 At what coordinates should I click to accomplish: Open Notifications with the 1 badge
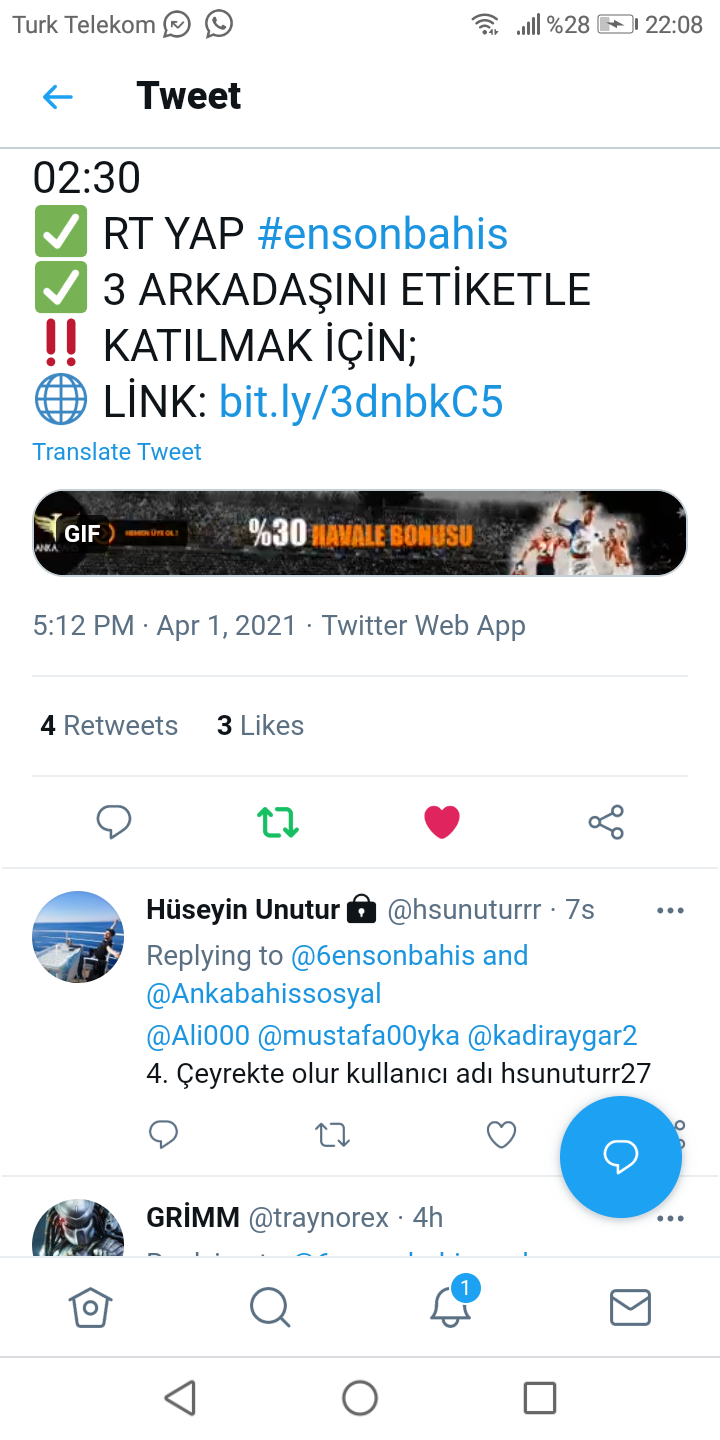pyautogui.click(x=452, y=1303)
